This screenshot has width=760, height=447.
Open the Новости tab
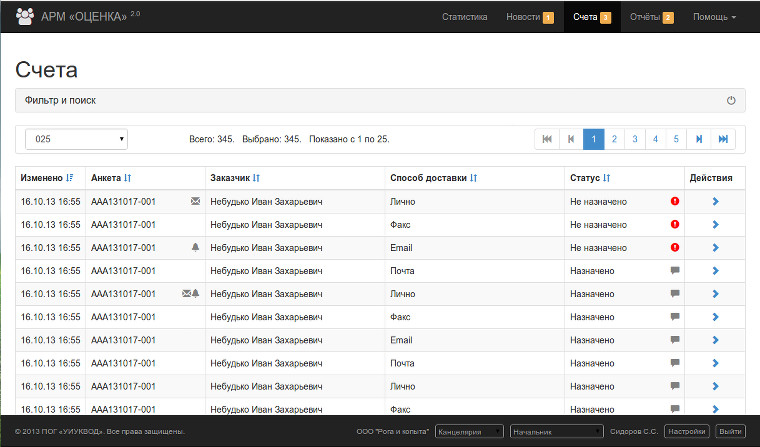point(529,17)
